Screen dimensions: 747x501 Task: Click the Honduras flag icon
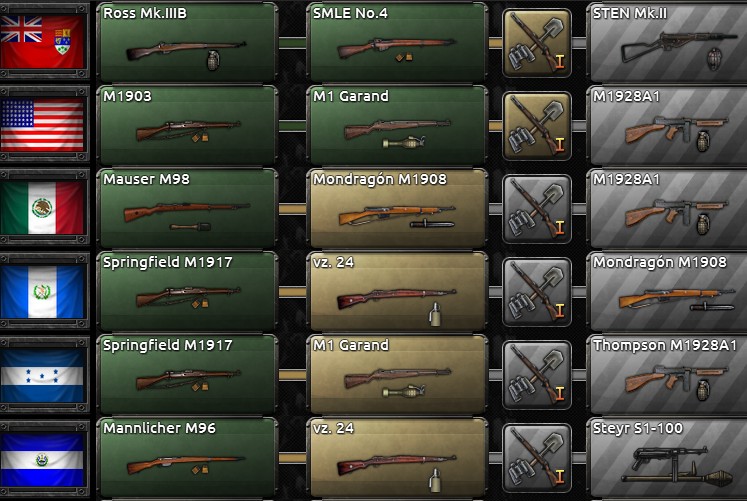click(x=42, y=375)
